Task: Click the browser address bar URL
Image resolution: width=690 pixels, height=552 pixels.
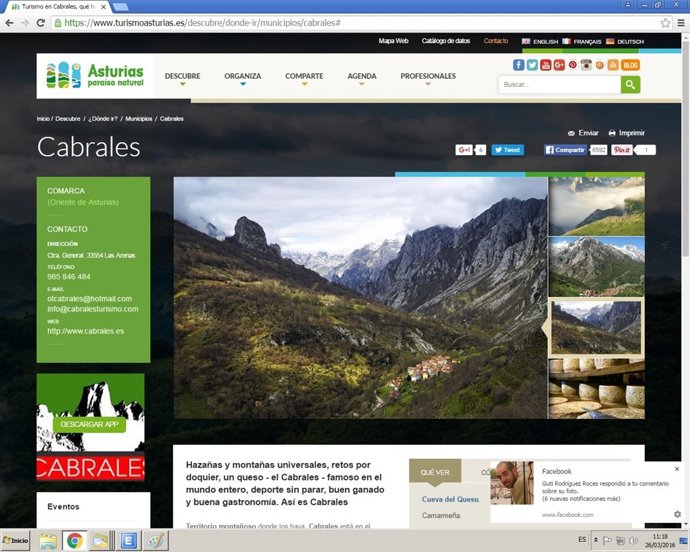Action: [x=202, y=23]
